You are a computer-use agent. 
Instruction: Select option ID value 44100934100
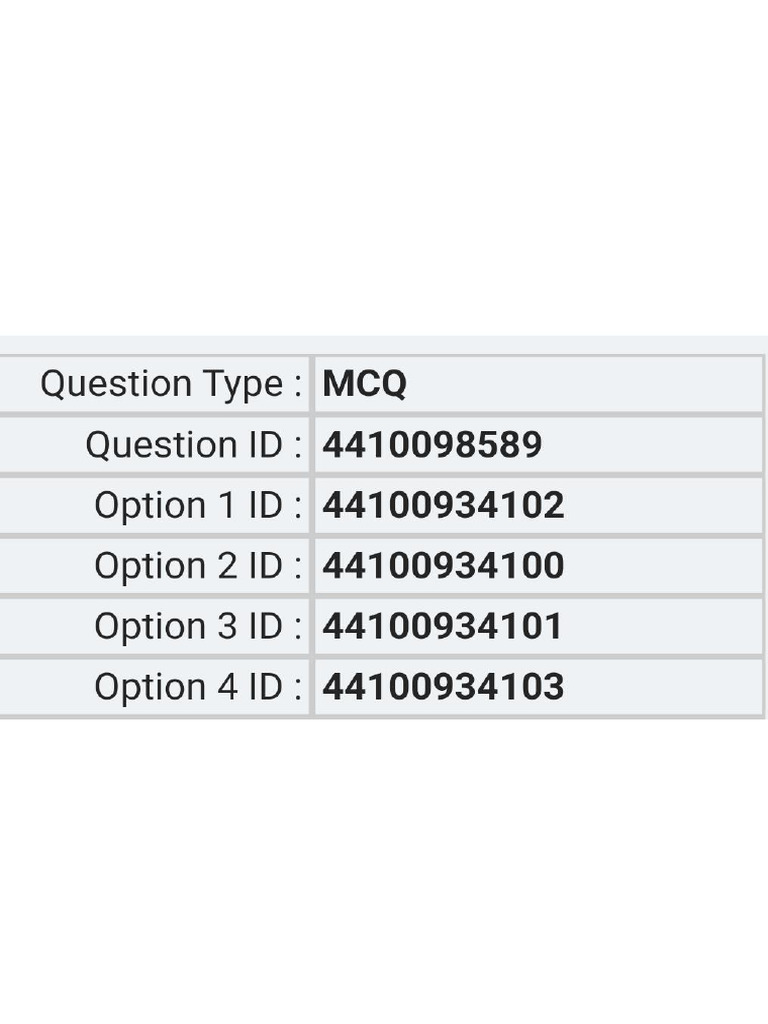443,566
